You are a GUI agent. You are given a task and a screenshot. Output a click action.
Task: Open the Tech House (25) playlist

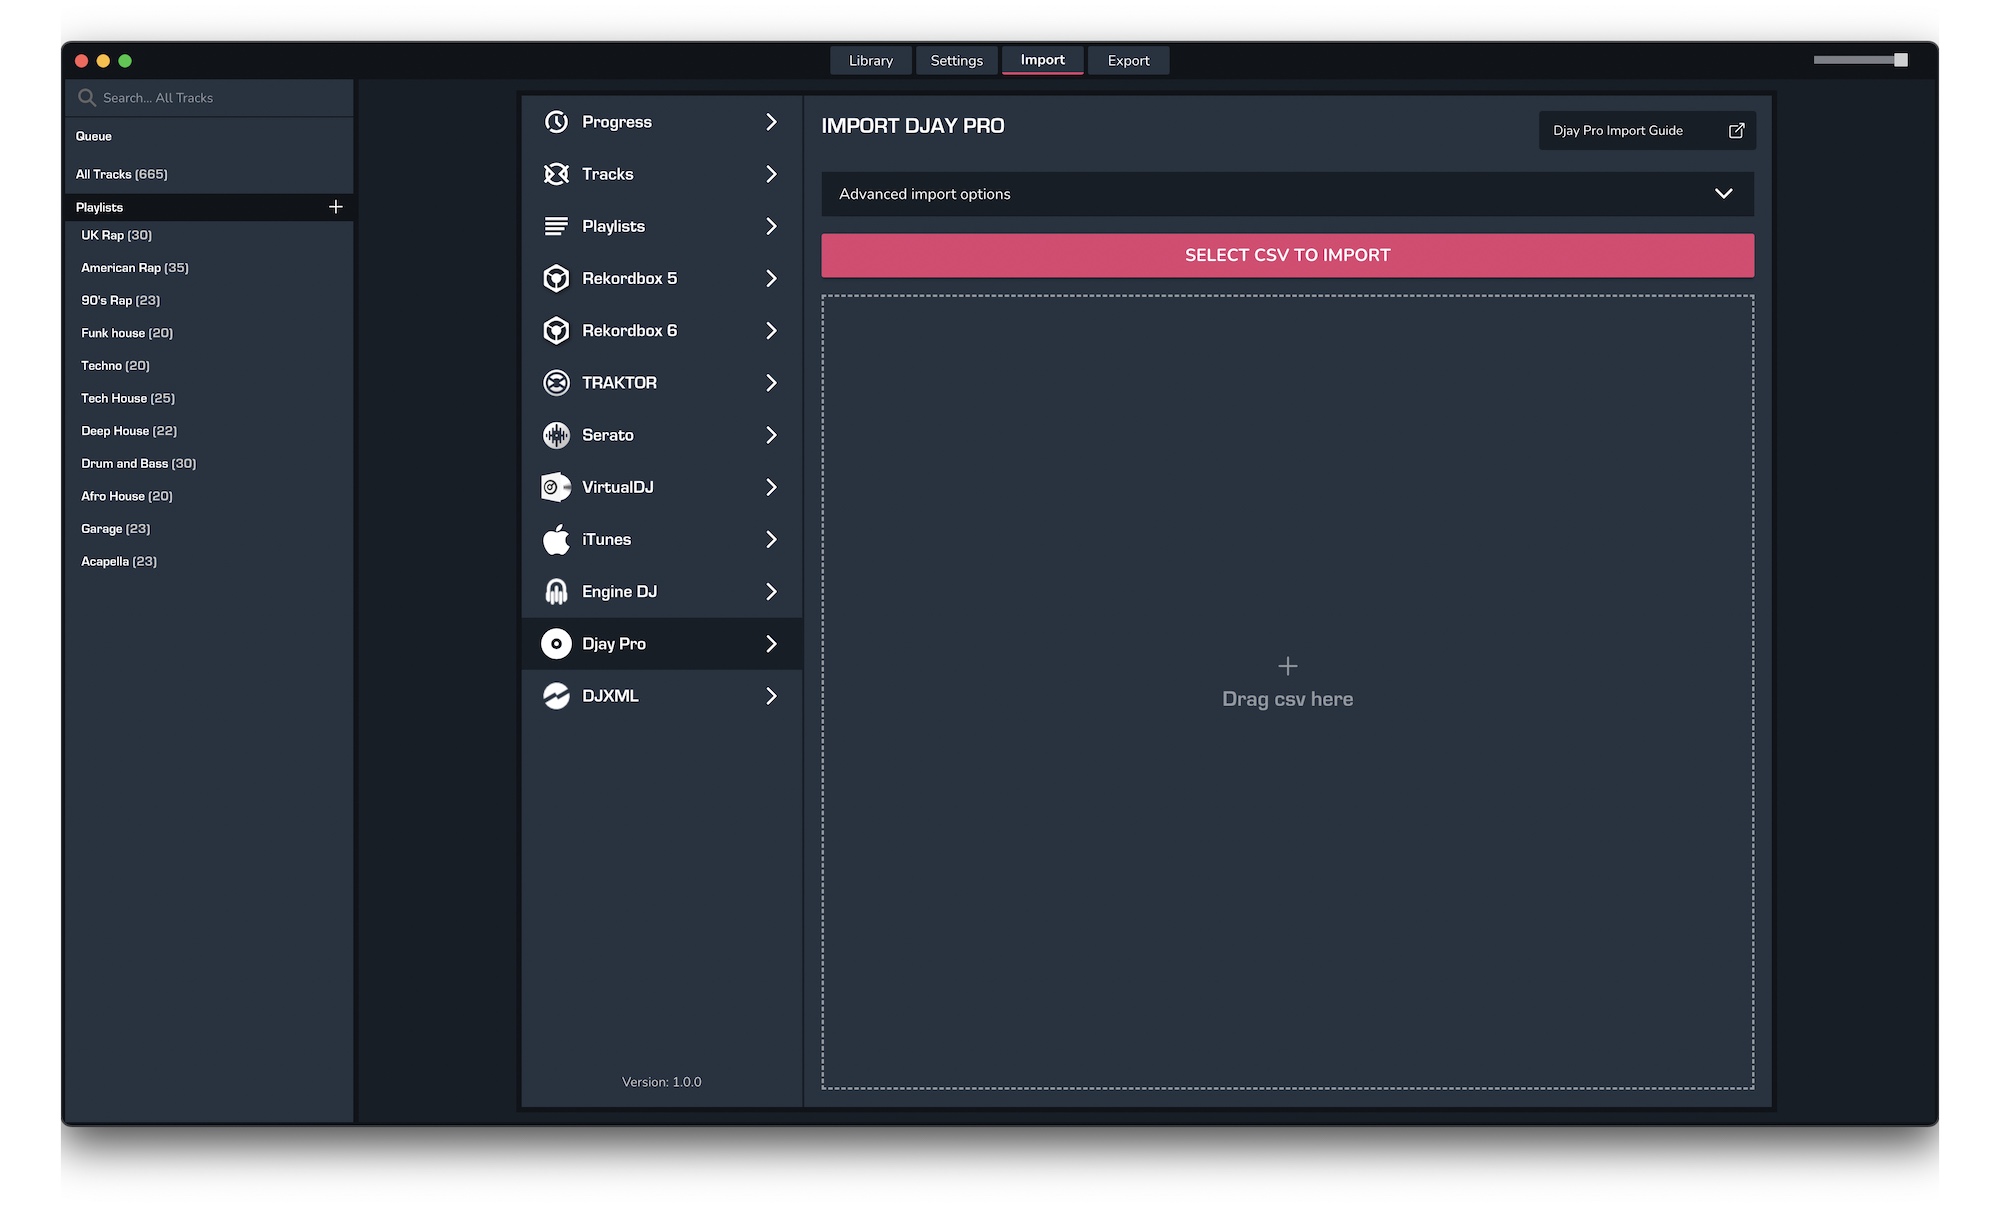coord(128,398)
